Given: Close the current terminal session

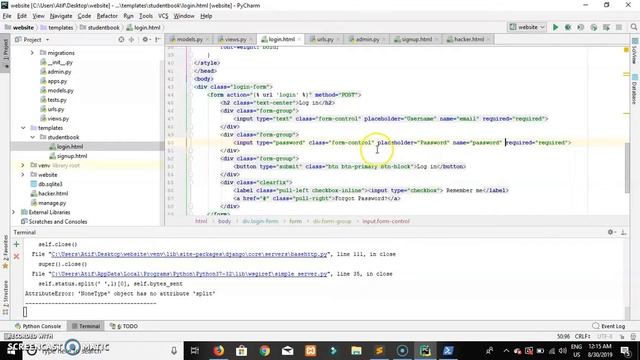Looking at the screenshot, I should [x=16, y=256].
